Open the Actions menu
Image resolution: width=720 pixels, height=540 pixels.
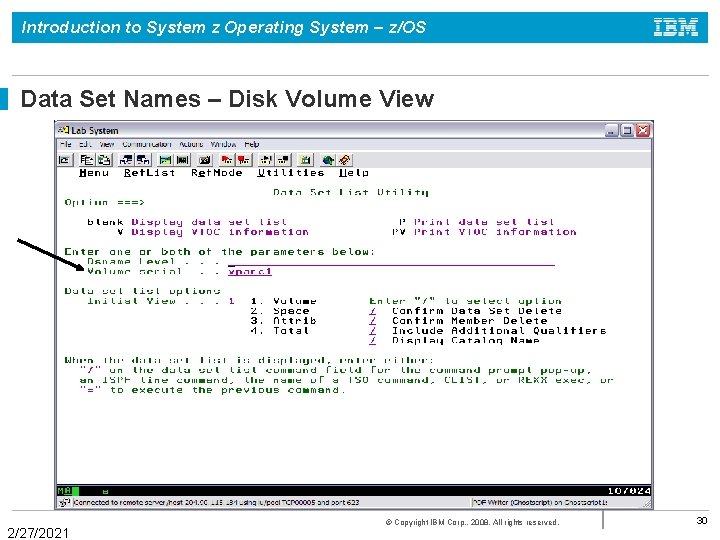[191, 144]
